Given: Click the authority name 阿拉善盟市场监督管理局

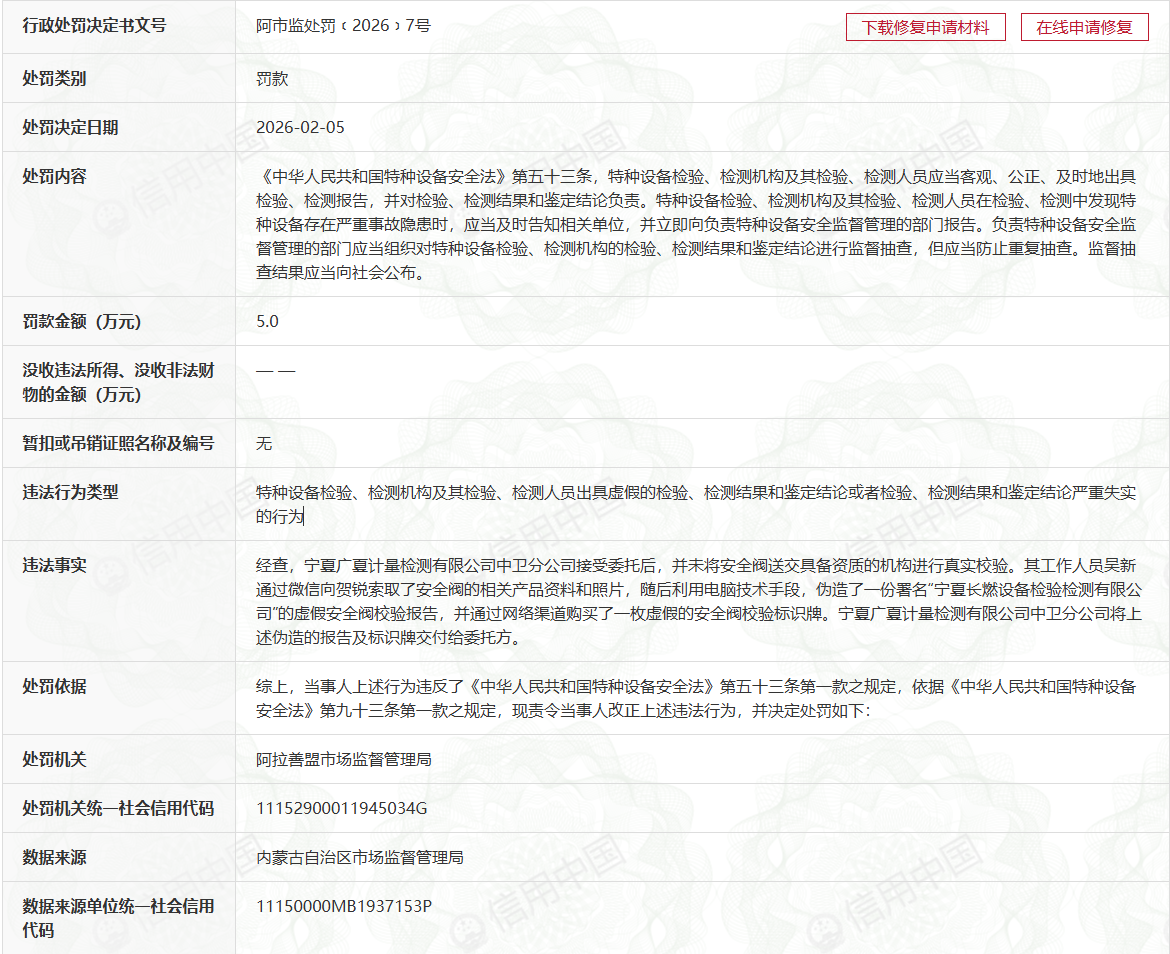Looking at the screenshot, I should tap(343, 759).
